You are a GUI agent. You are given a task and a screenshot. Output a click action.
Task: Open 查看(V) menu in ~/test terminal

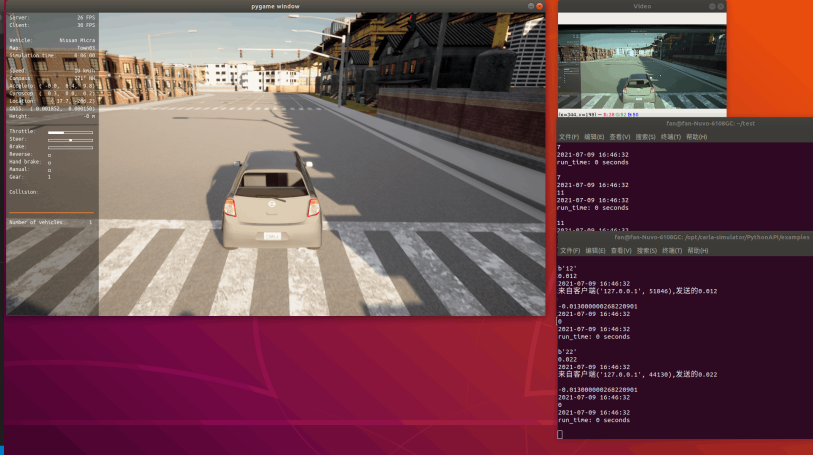click(619, 137)
